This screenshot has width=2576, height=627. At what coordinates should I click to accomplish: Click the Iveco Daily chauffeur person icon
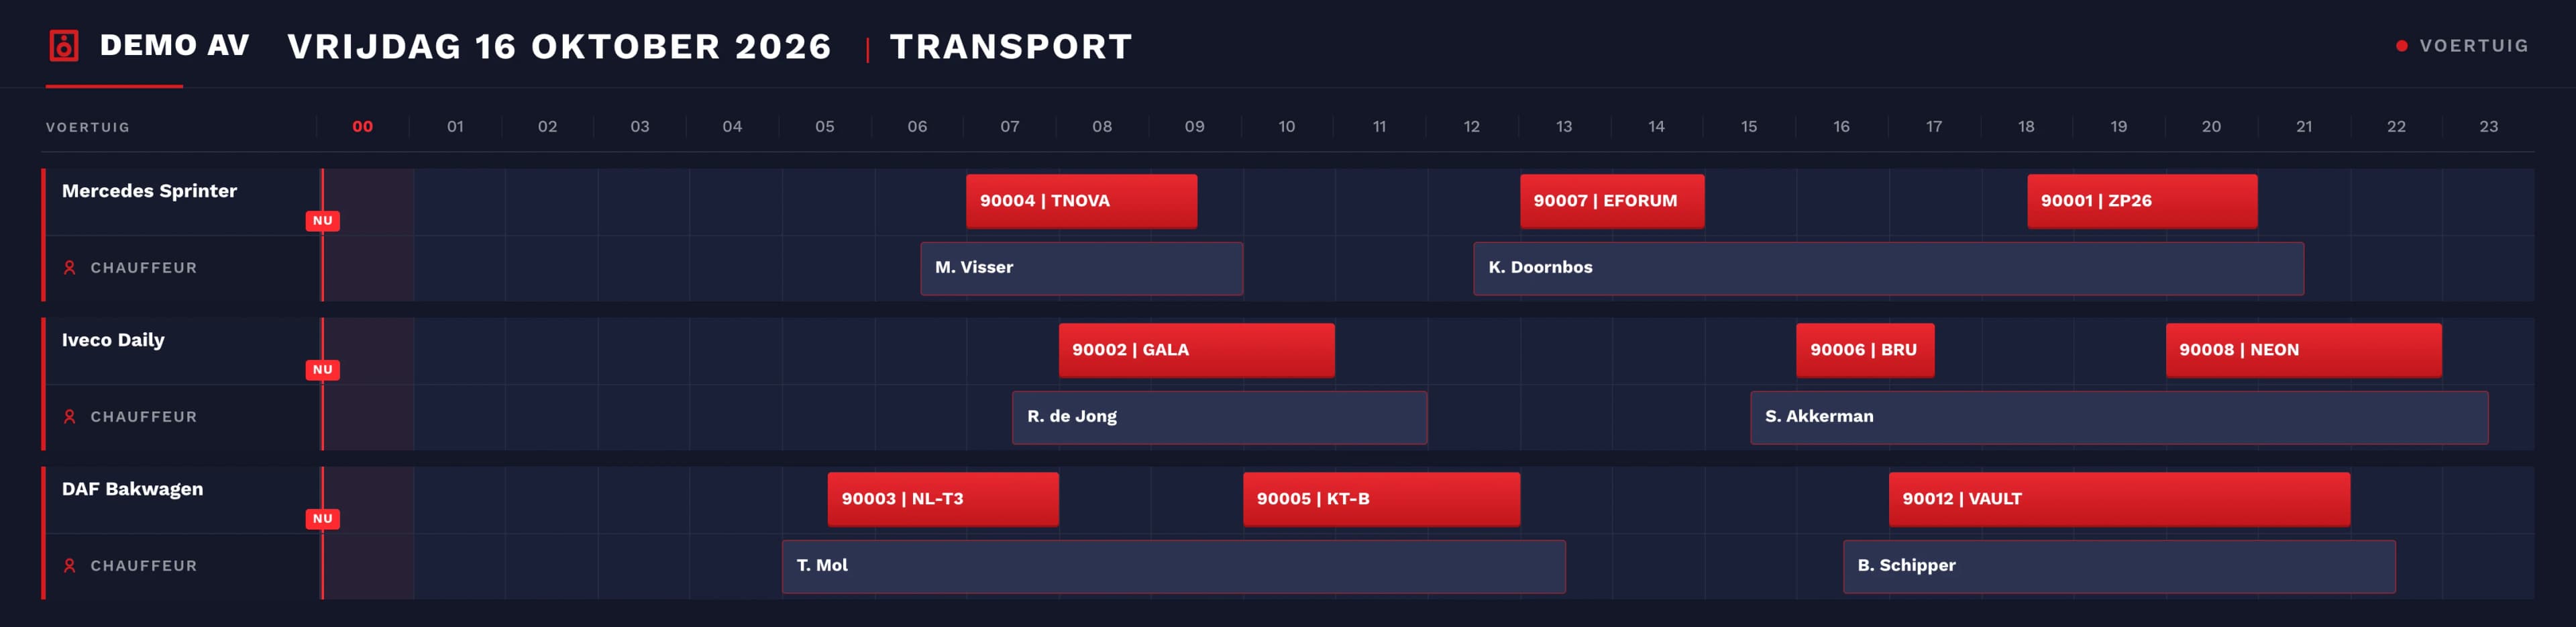tap(70, 417)
